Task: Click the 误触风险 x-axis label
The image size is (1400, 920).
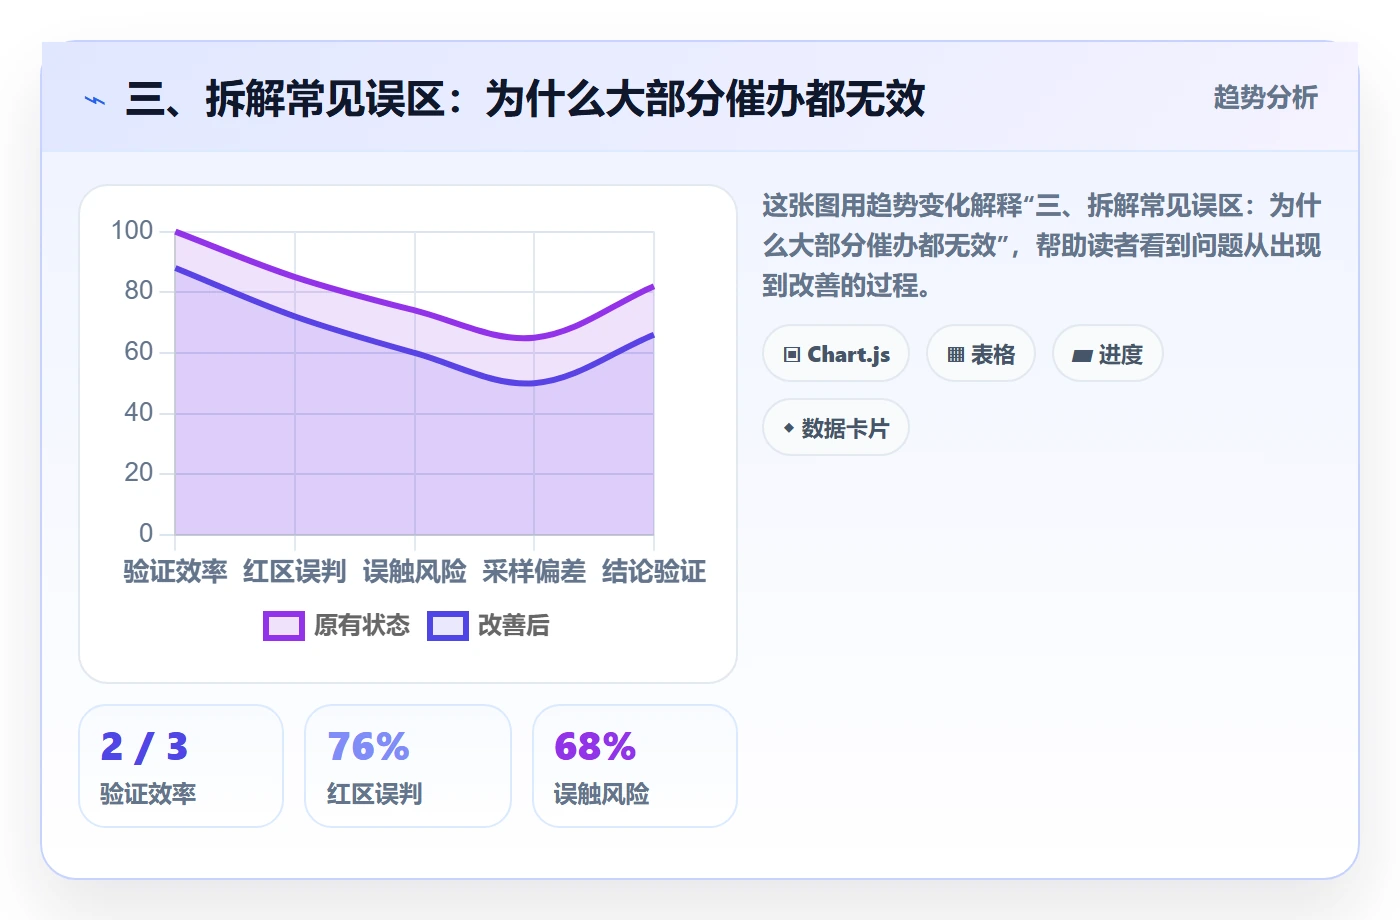Action: [x=415, y=571]
